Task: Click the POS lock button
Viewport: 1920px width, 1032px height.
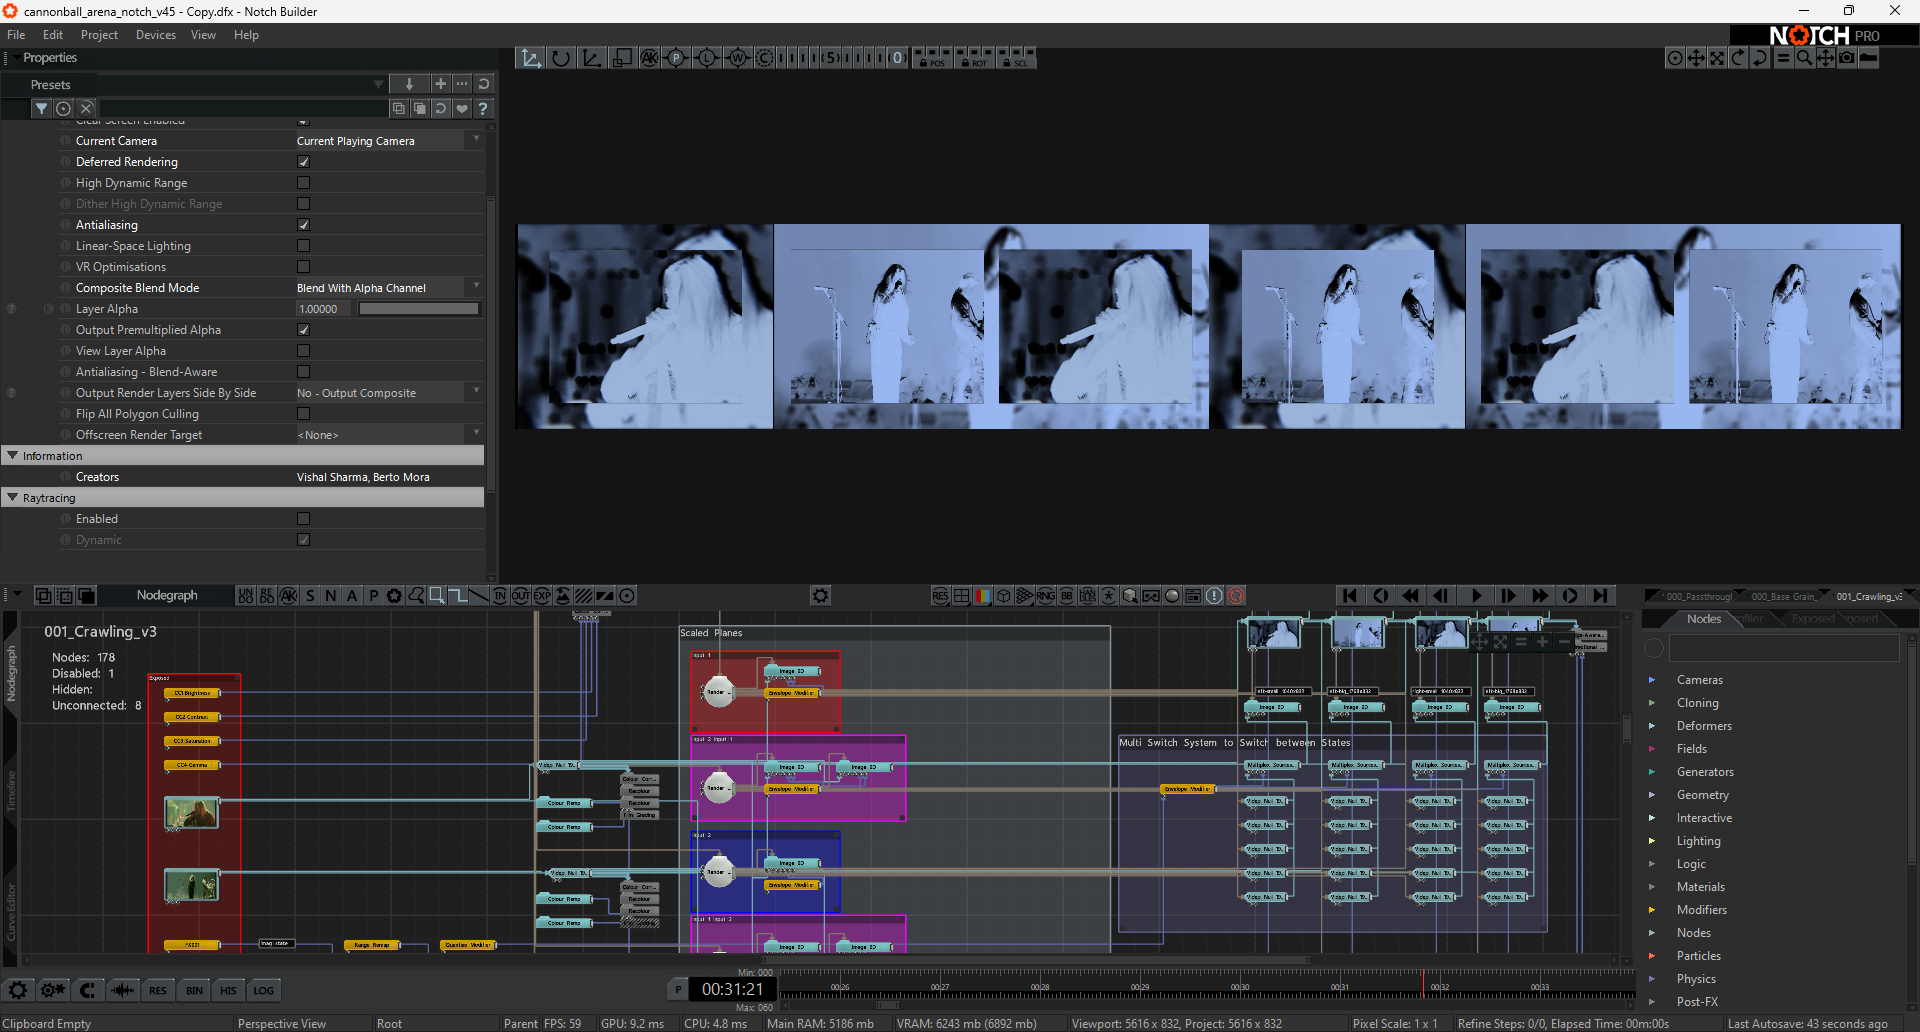Action: coord(932,58)
